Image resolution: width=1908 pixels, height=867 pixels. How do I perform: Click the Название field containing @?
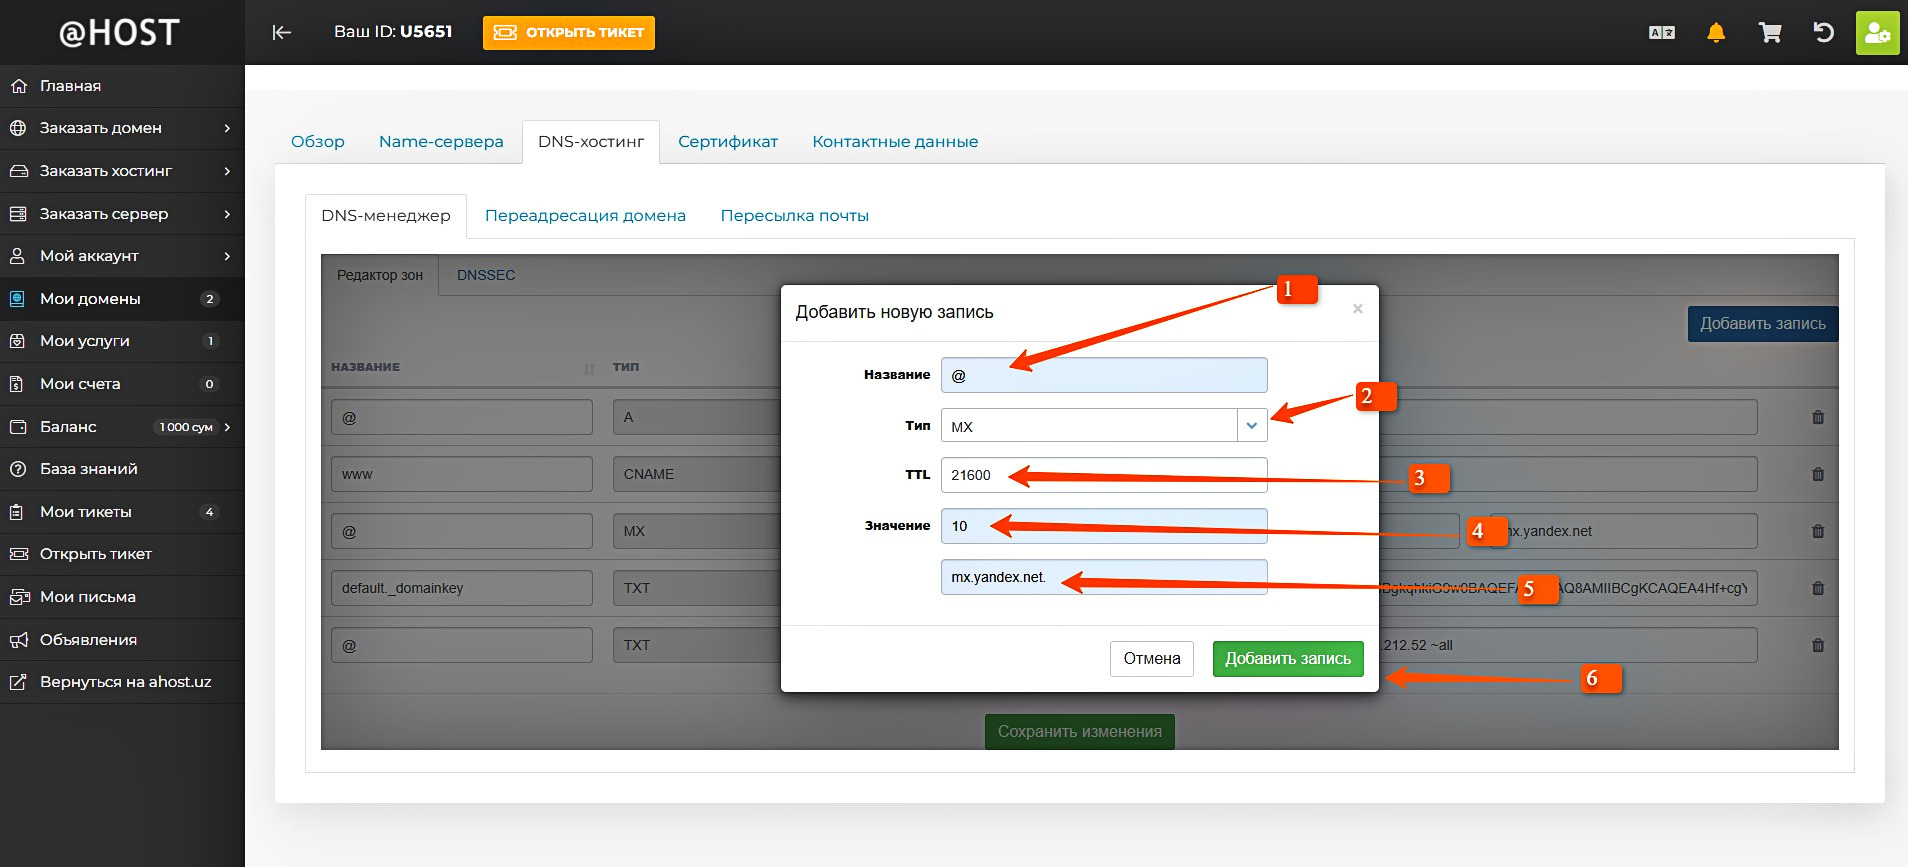coord(1104,375)
